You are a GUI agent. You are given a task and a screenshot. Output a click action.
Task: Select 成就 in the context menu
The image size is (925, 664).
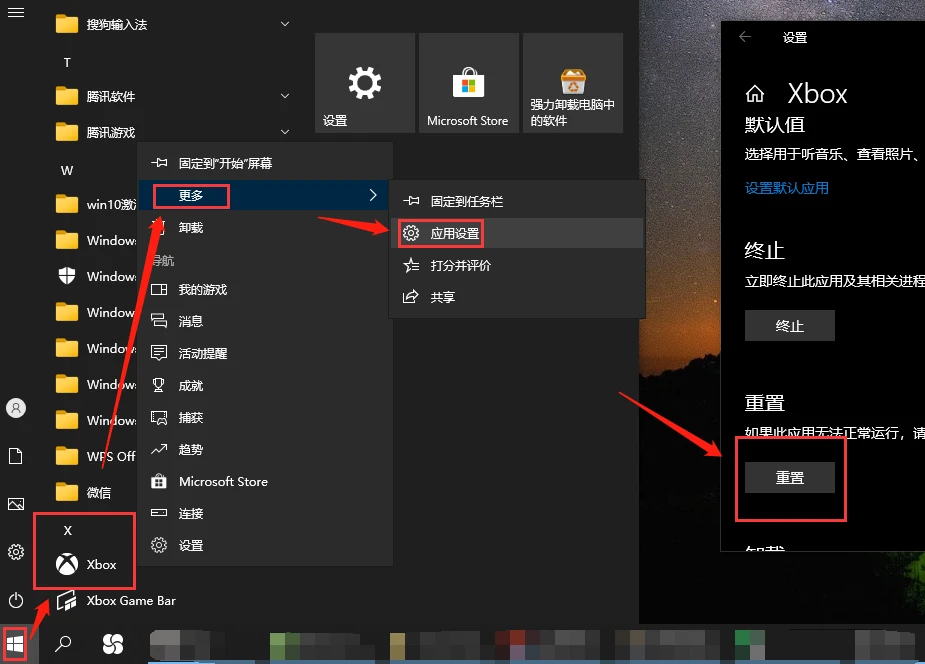265,386
